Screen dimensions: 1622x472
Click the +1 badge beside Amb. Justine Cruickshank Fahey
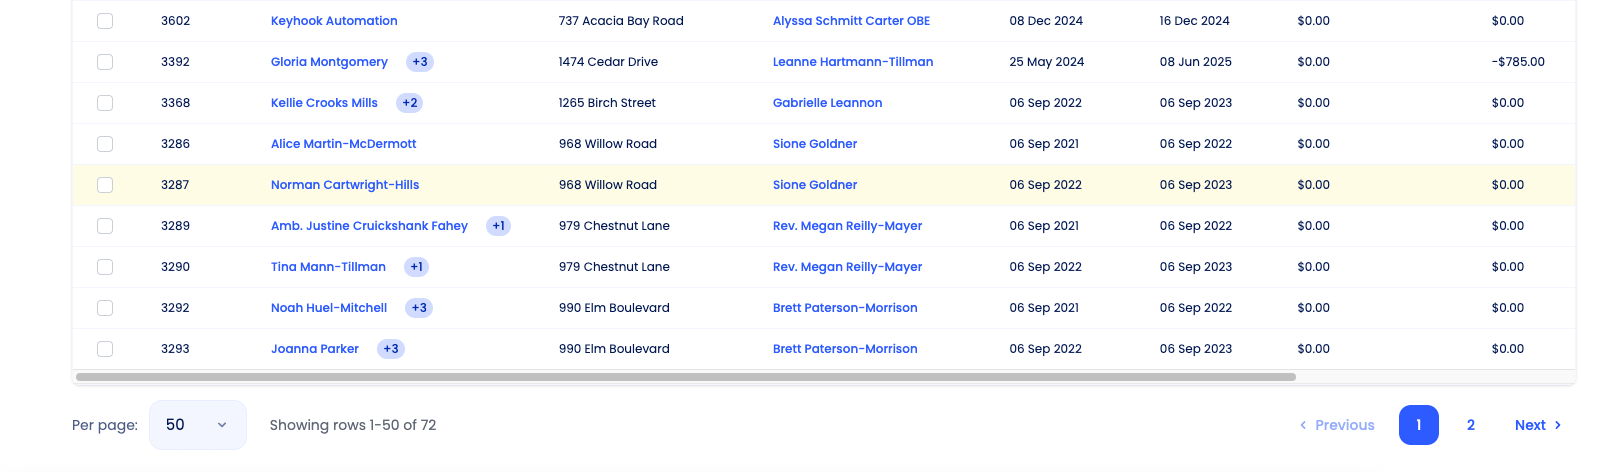[499, 226]
